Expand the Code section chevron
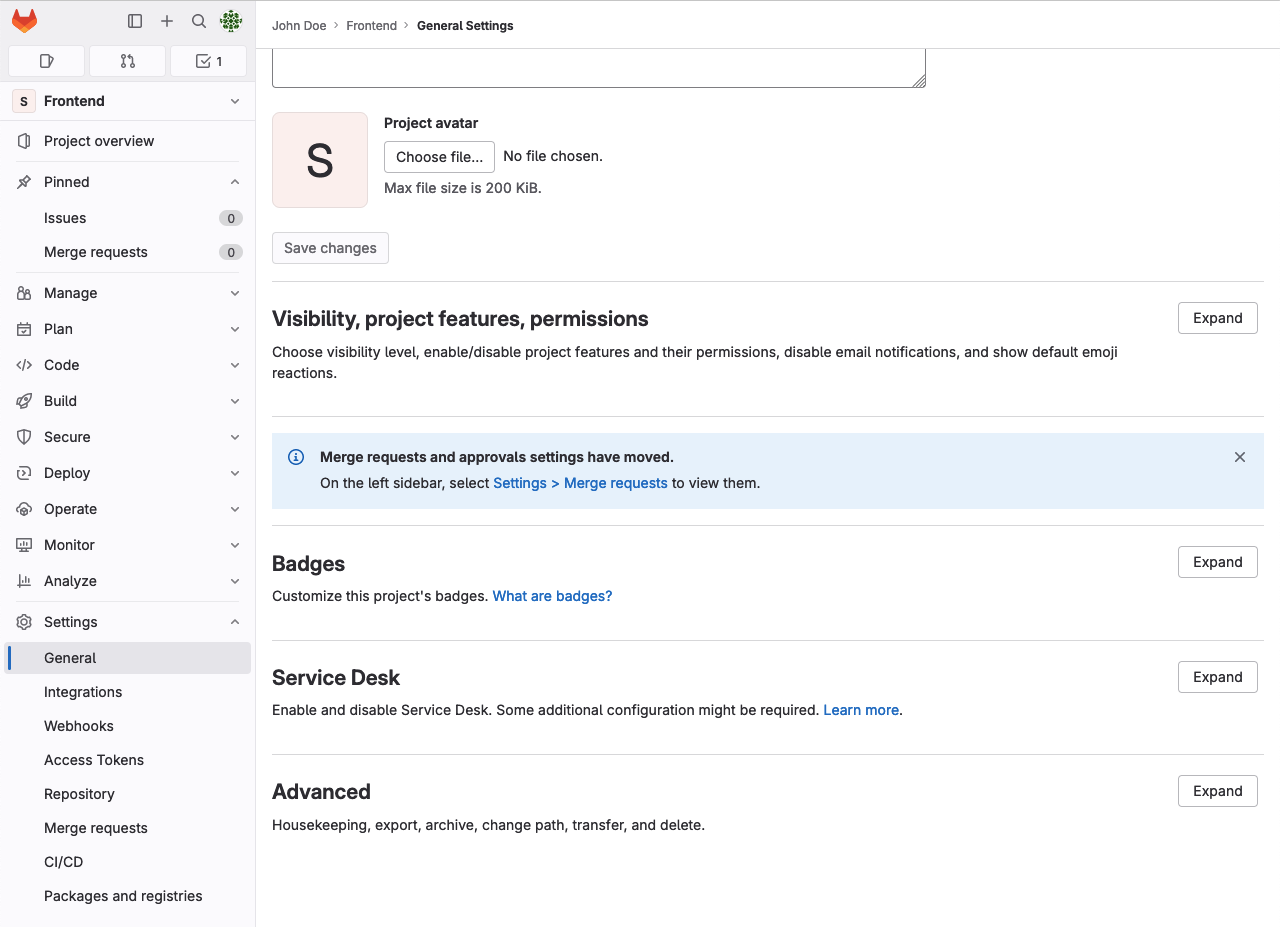Screen dimensions: 1280x927 (235, 365)
